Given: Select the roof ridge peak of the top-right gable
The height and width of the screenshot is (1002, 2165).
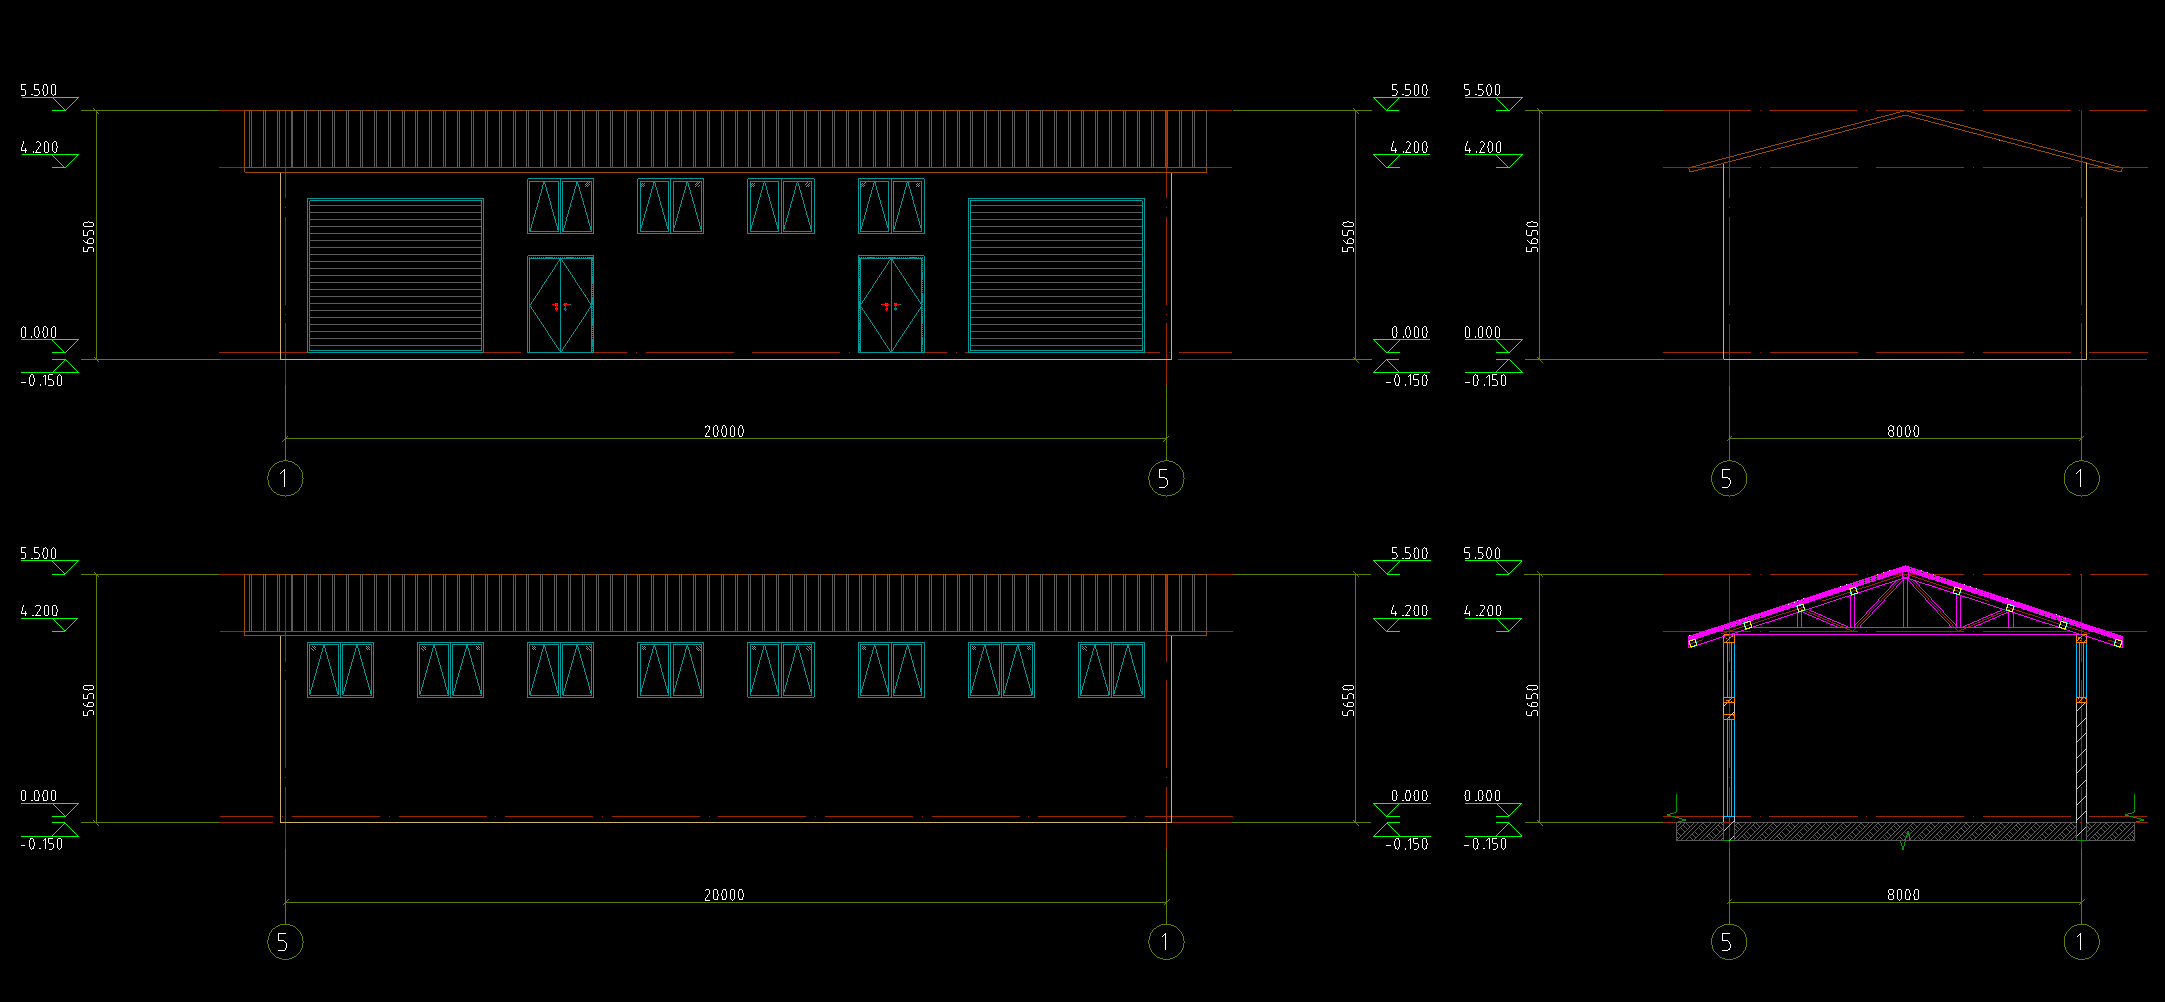Looking at the screenshot, I should point(1905,113).
